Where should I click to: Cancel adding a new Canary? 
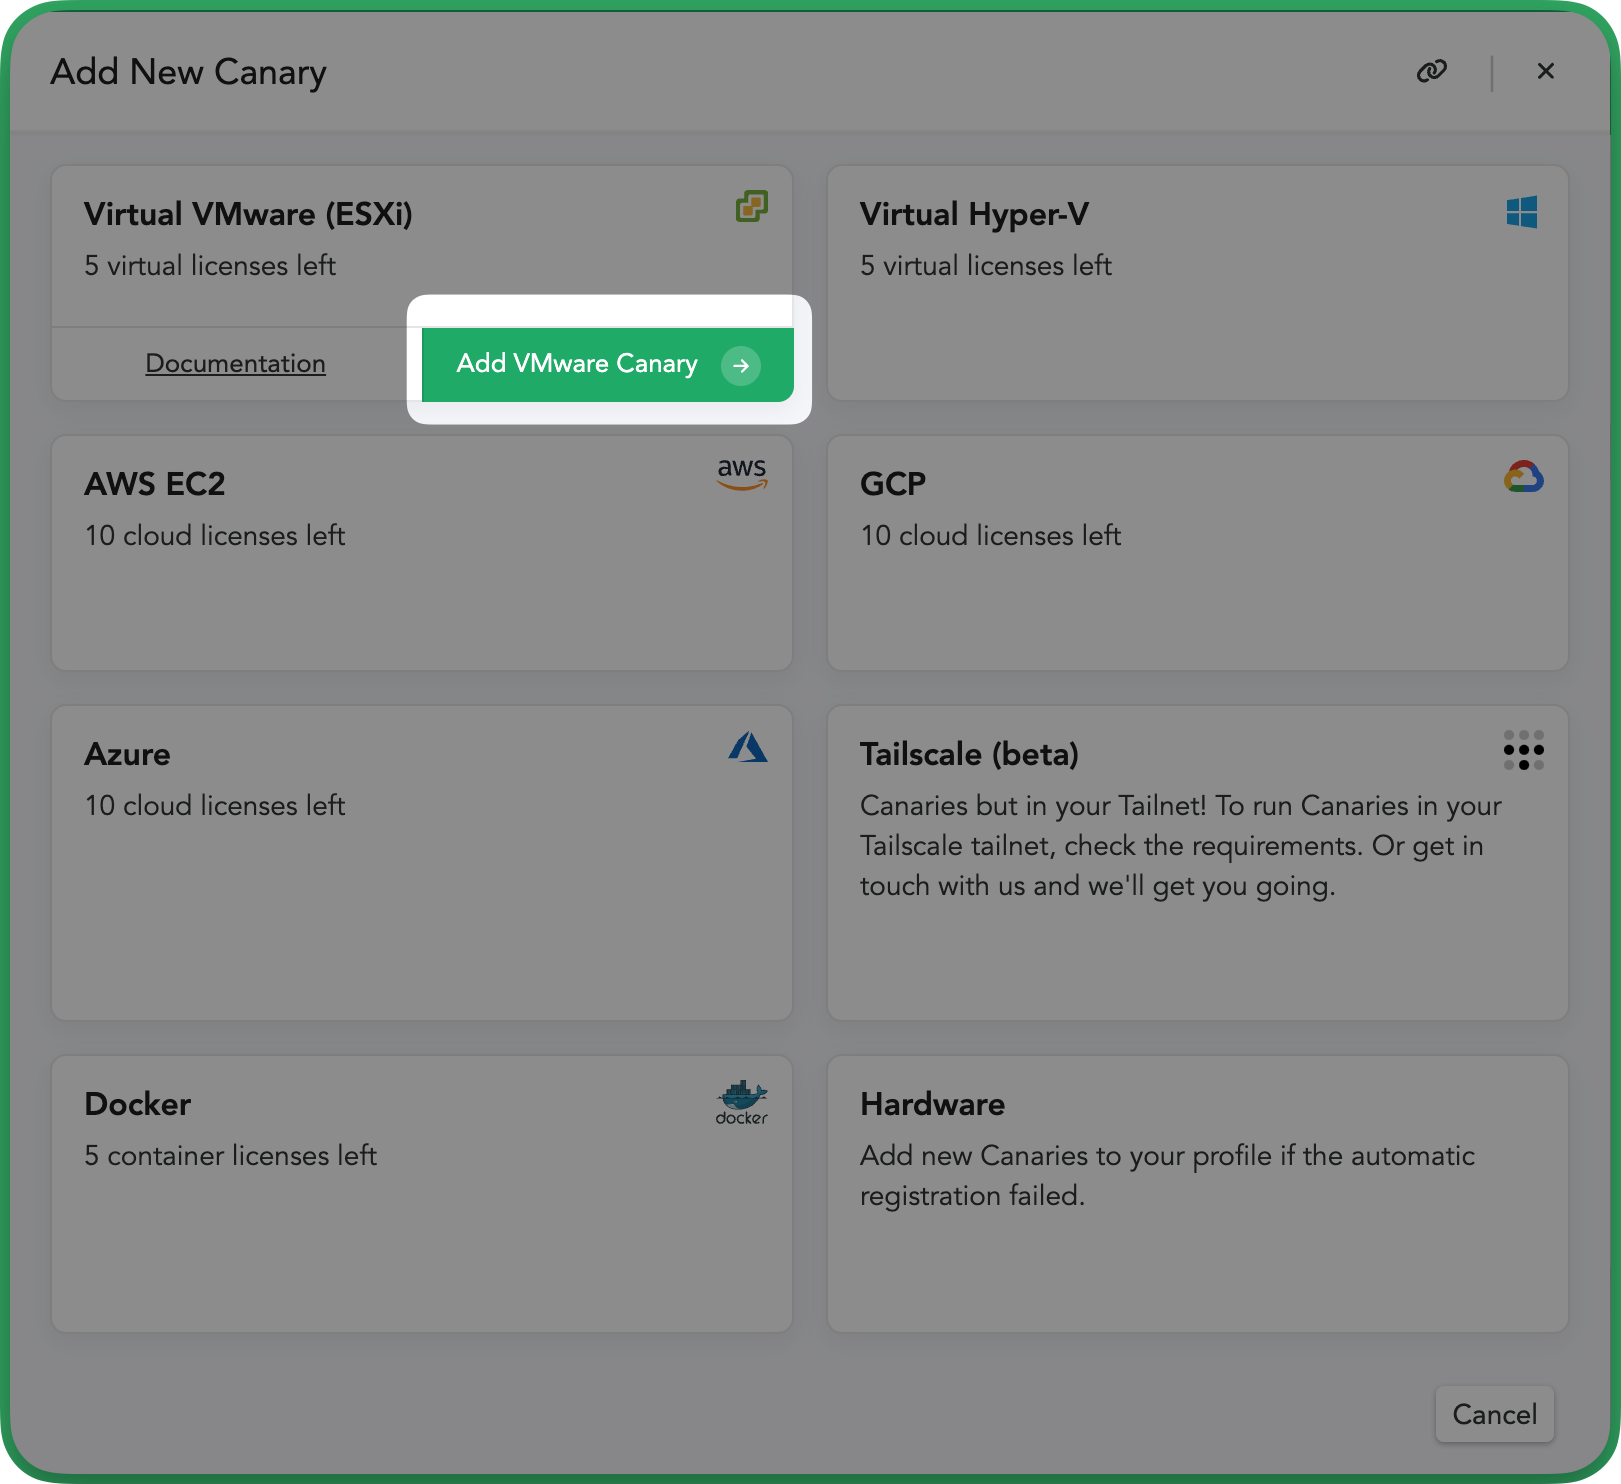click(1495, 1414)
